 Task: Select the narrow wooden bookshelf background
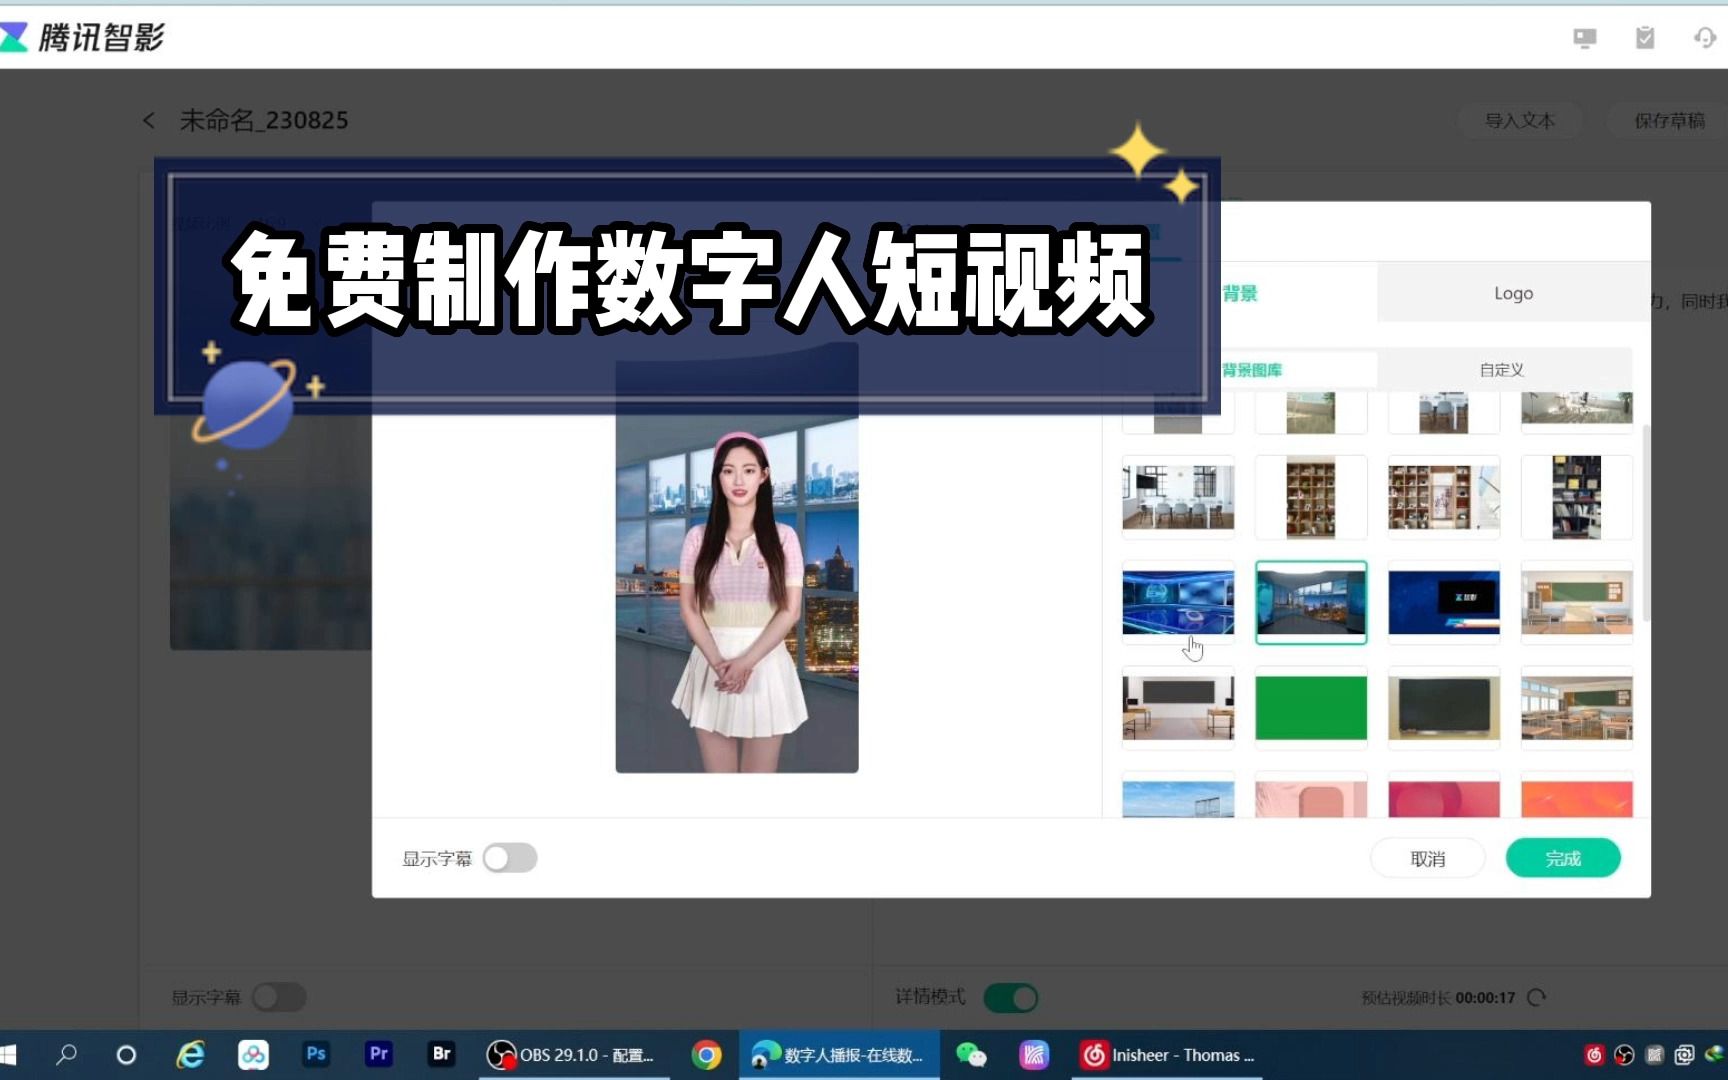[x=1311, y=497]
